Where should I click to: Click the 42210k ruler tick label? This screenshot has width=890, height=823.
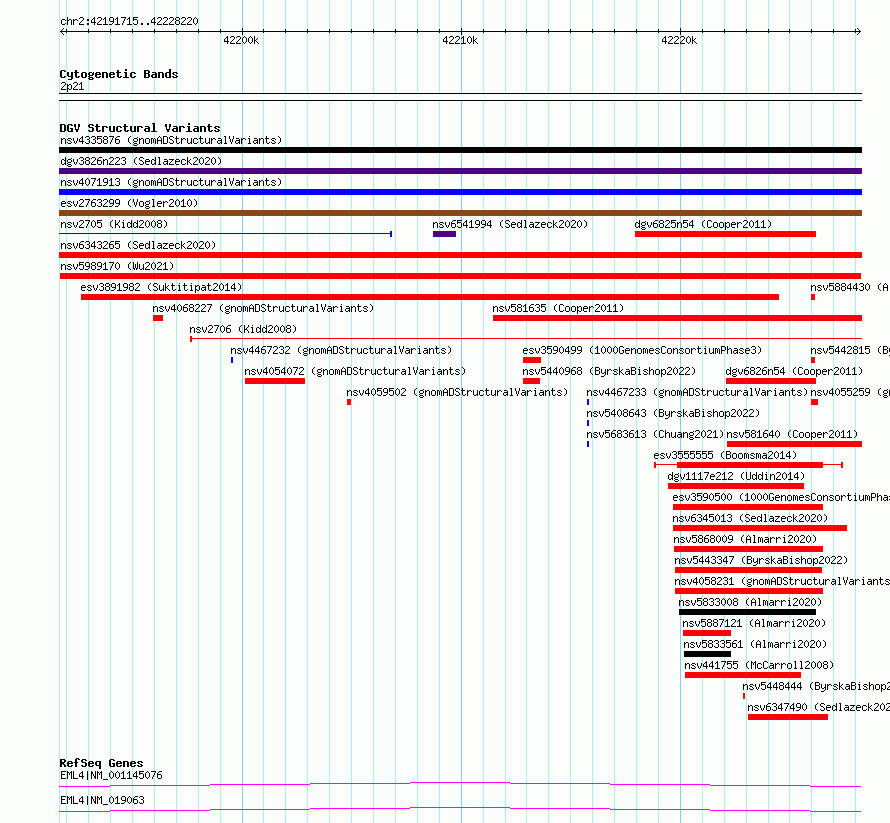point(460,40)
